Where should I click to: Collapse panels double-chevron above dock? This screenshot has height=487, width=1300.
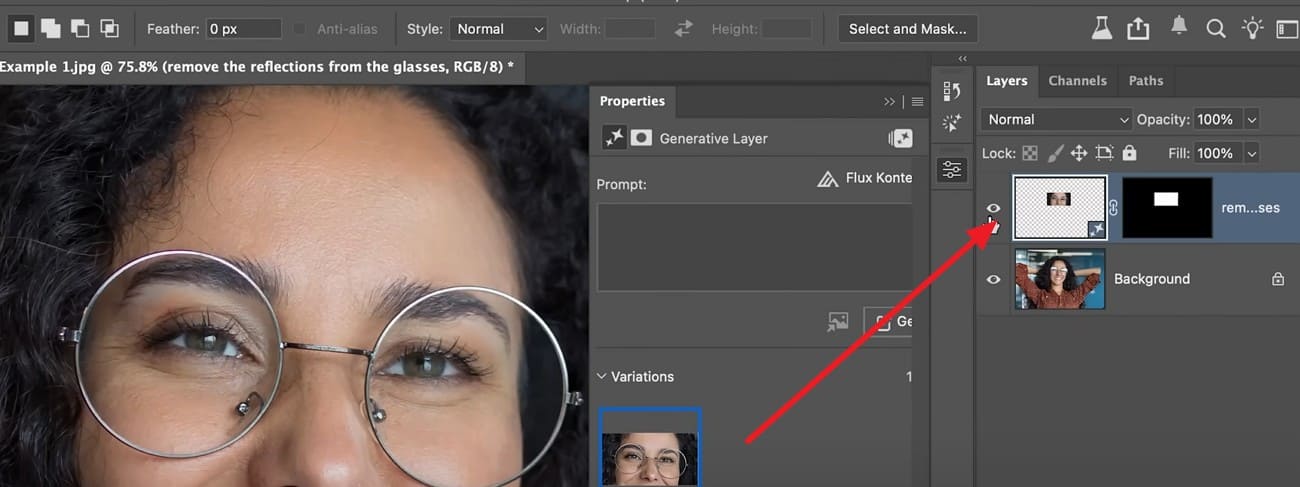point(963,59)
